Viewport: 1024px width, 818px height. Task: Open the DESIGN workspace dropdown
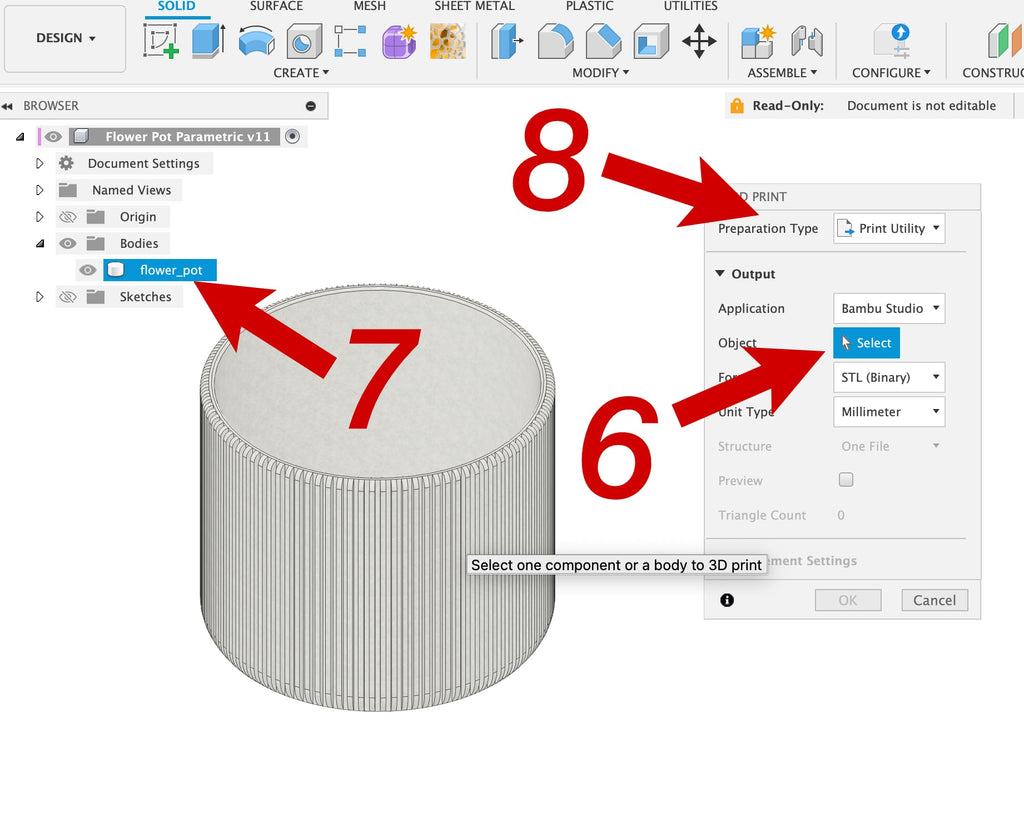65,39
